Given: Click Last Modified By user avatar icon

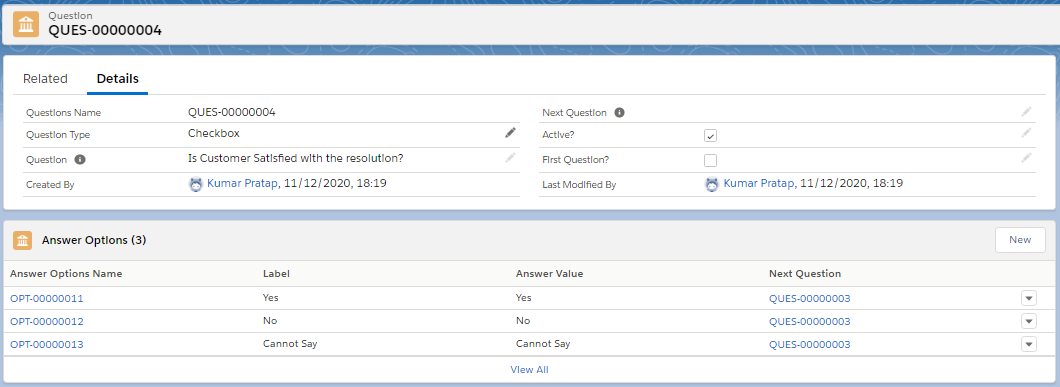Looking at the screenshot, I should click(x=712, y=184).
